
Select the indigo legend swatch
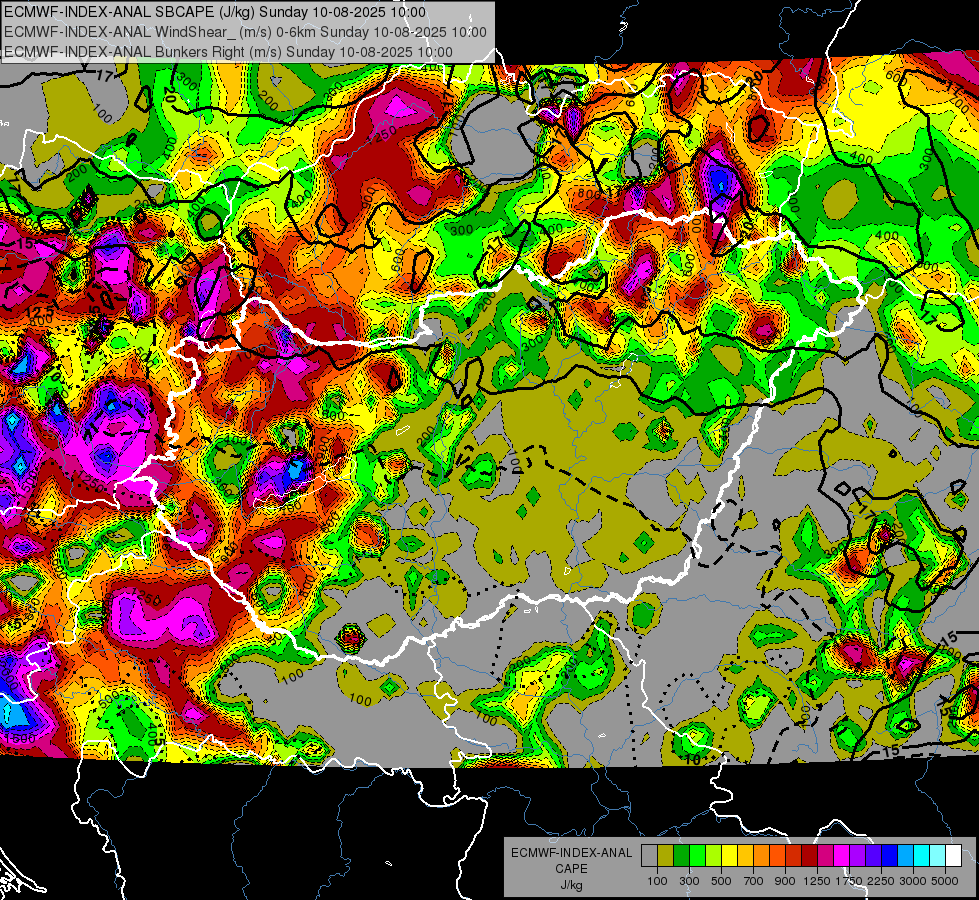[873, 856]
